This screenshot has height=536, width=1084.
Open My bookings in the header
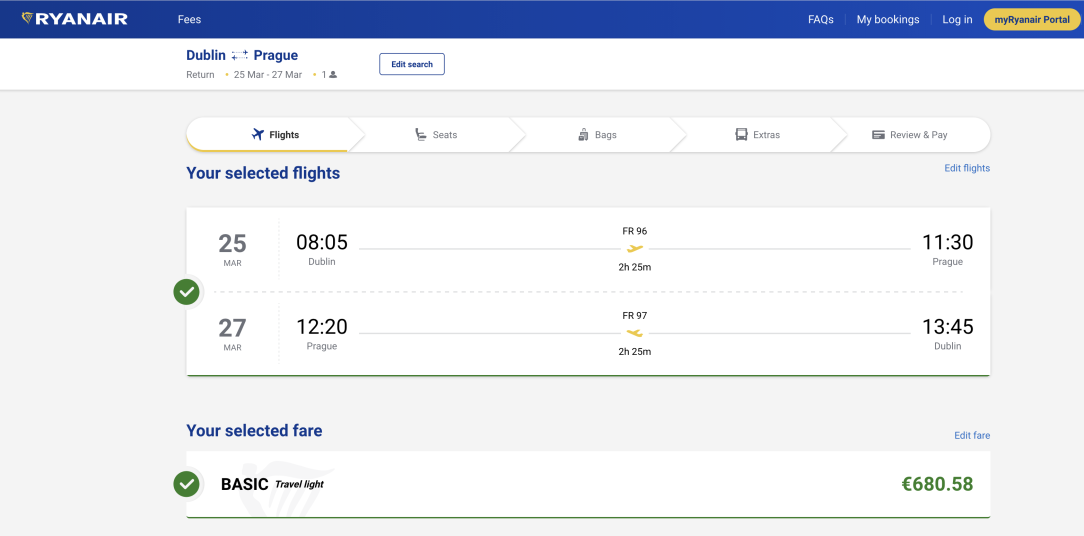887,19
